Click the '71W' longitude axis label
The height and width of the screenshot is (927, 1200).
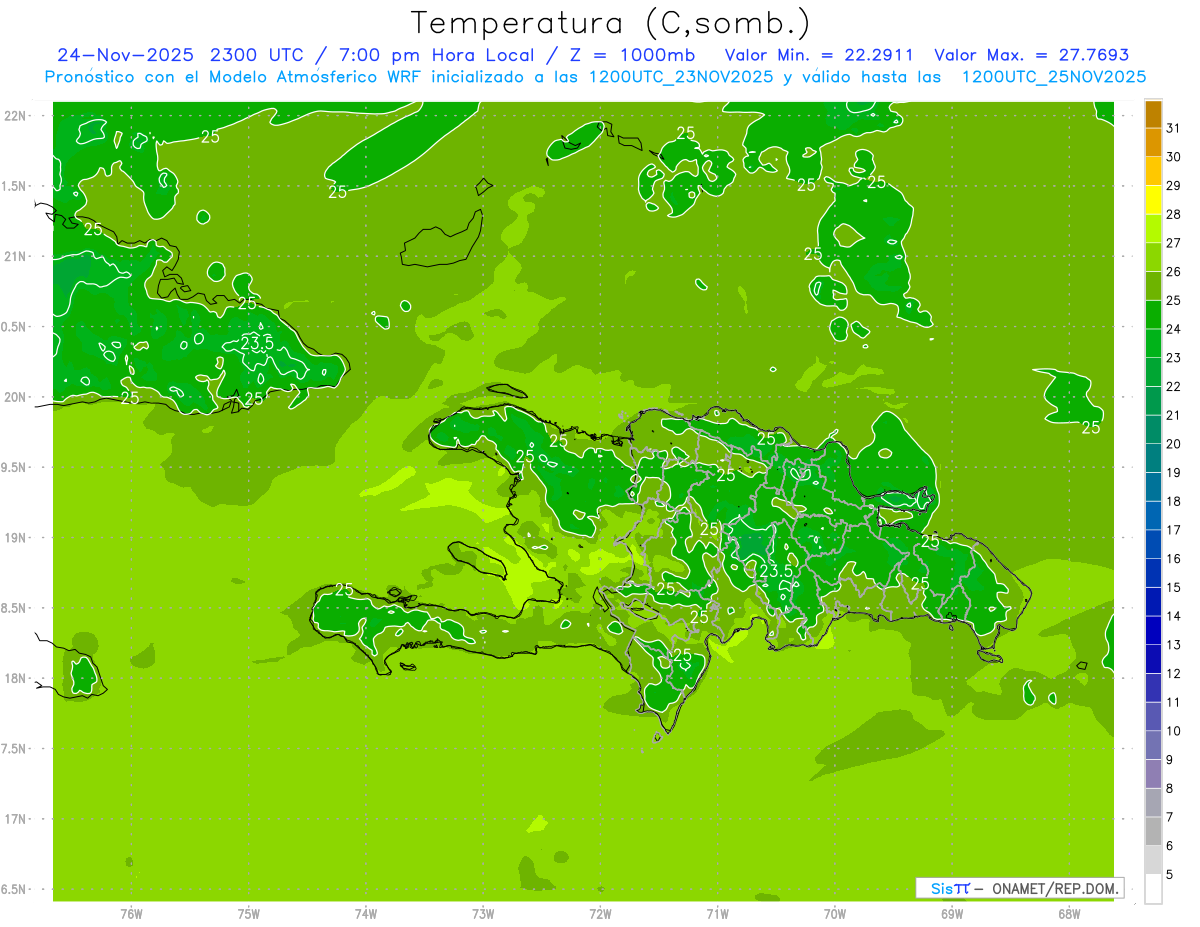[717, 914]
